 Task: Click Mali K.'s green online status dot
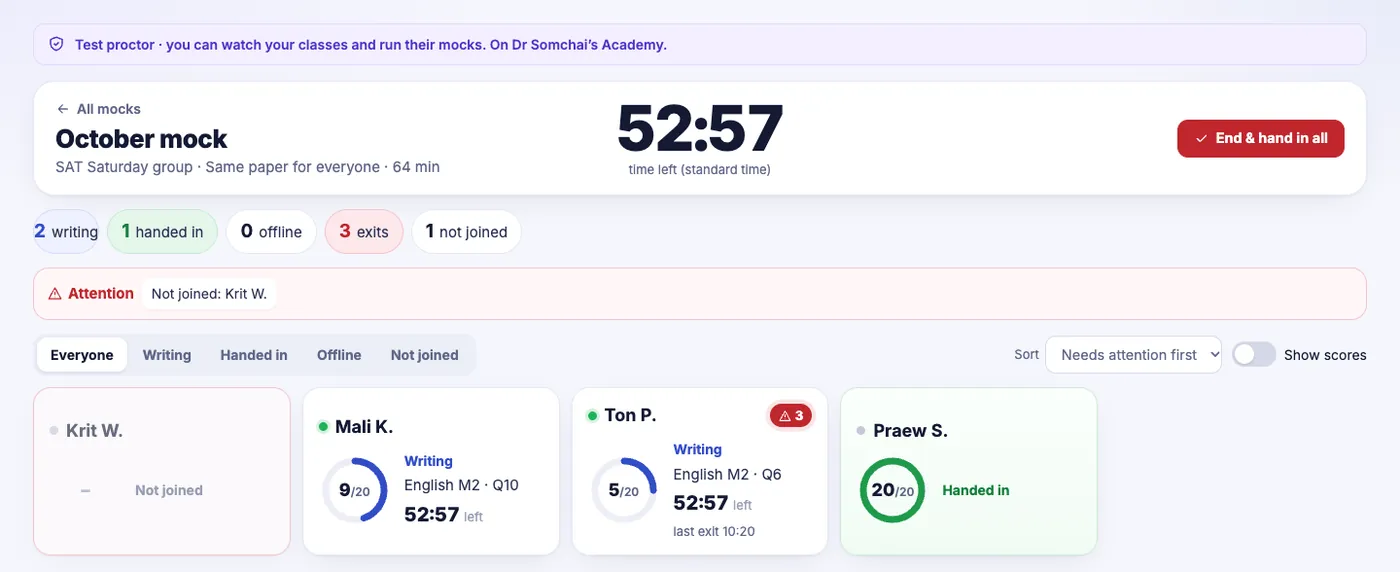coord(323,427)
